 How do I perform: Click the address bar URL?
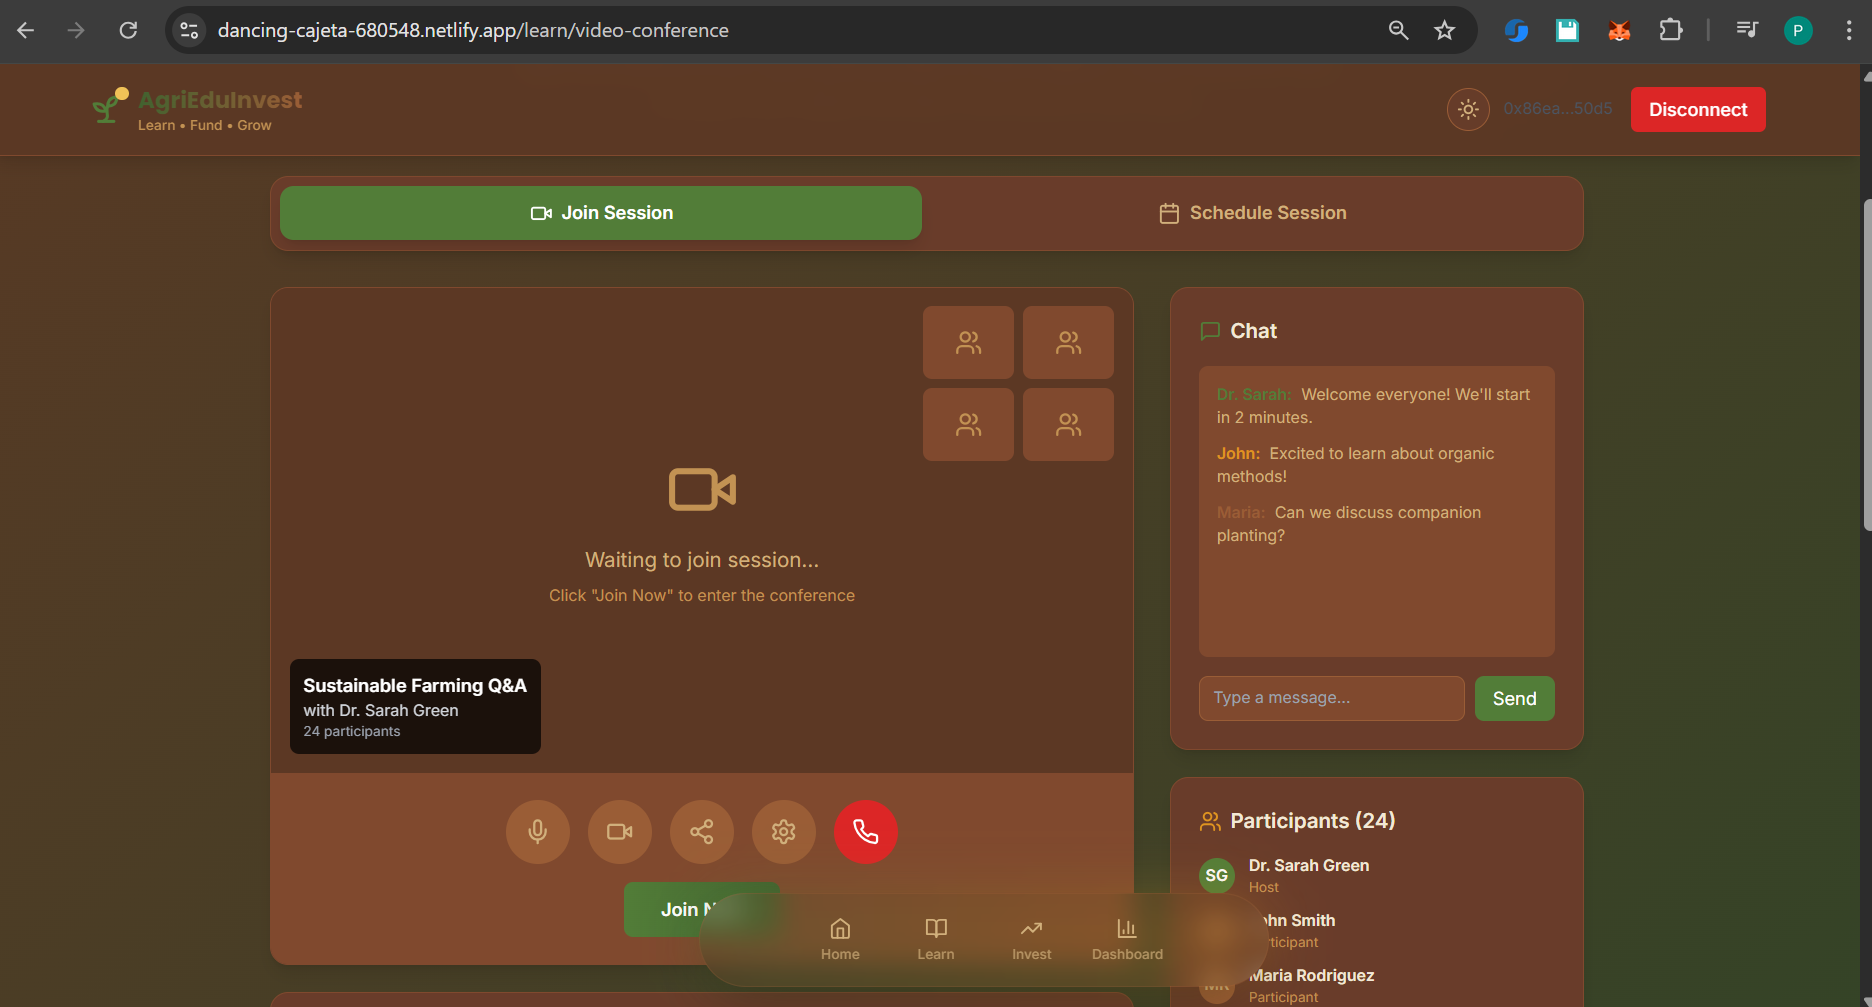pos(473,30)
